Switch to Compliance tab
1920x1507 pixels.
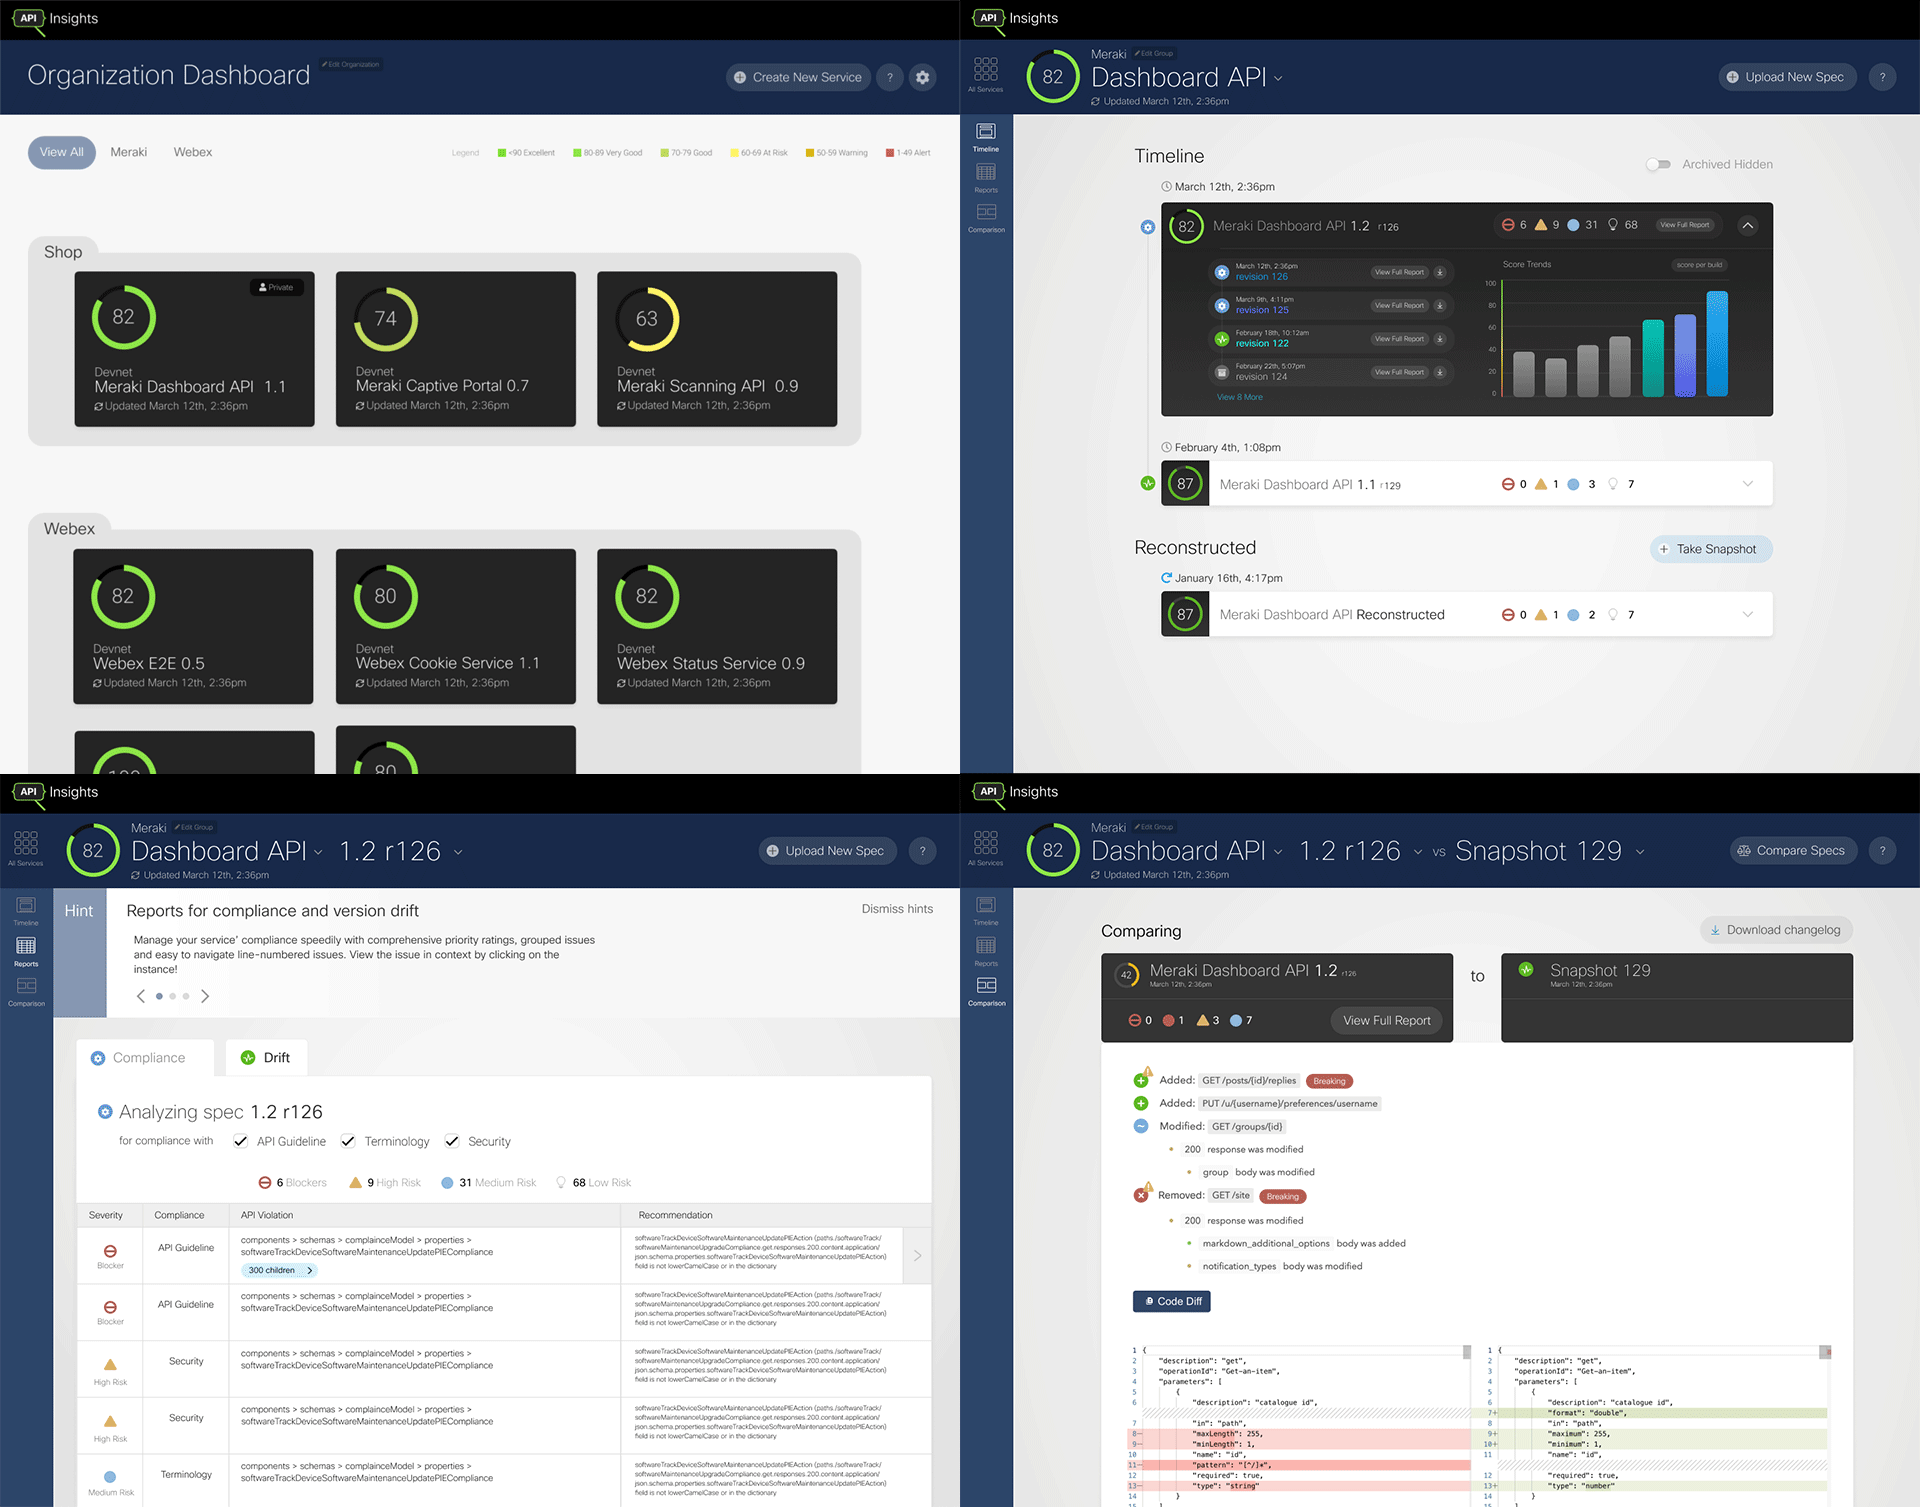click(145, 1058)
